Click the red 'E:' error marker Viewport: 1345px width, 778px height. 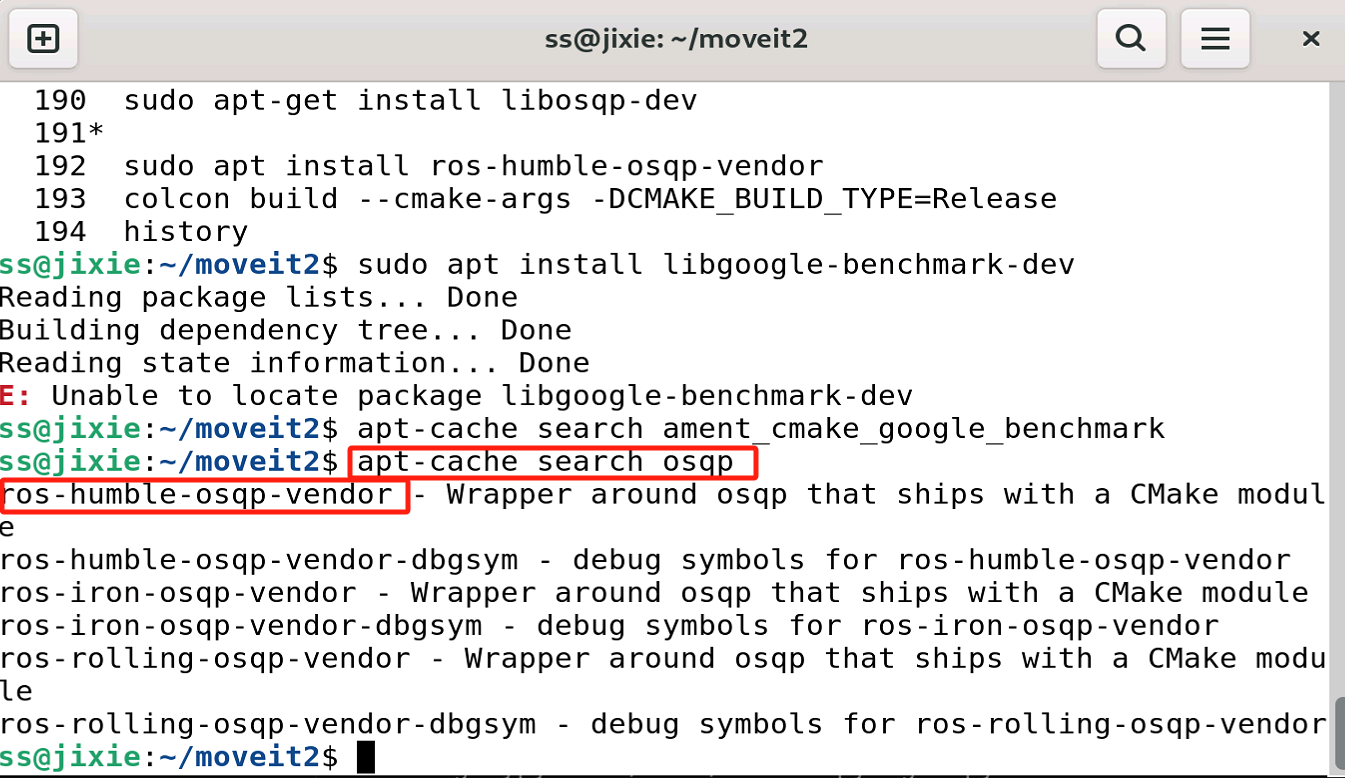pos(16,396)
